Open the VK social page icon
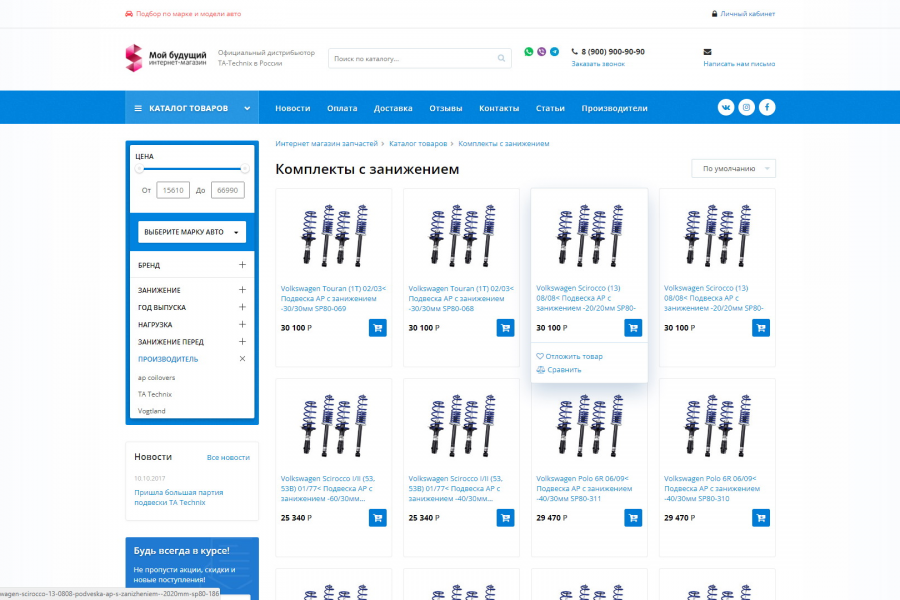The height and width of the screenshot is (600, 900). tap(726, 107)
